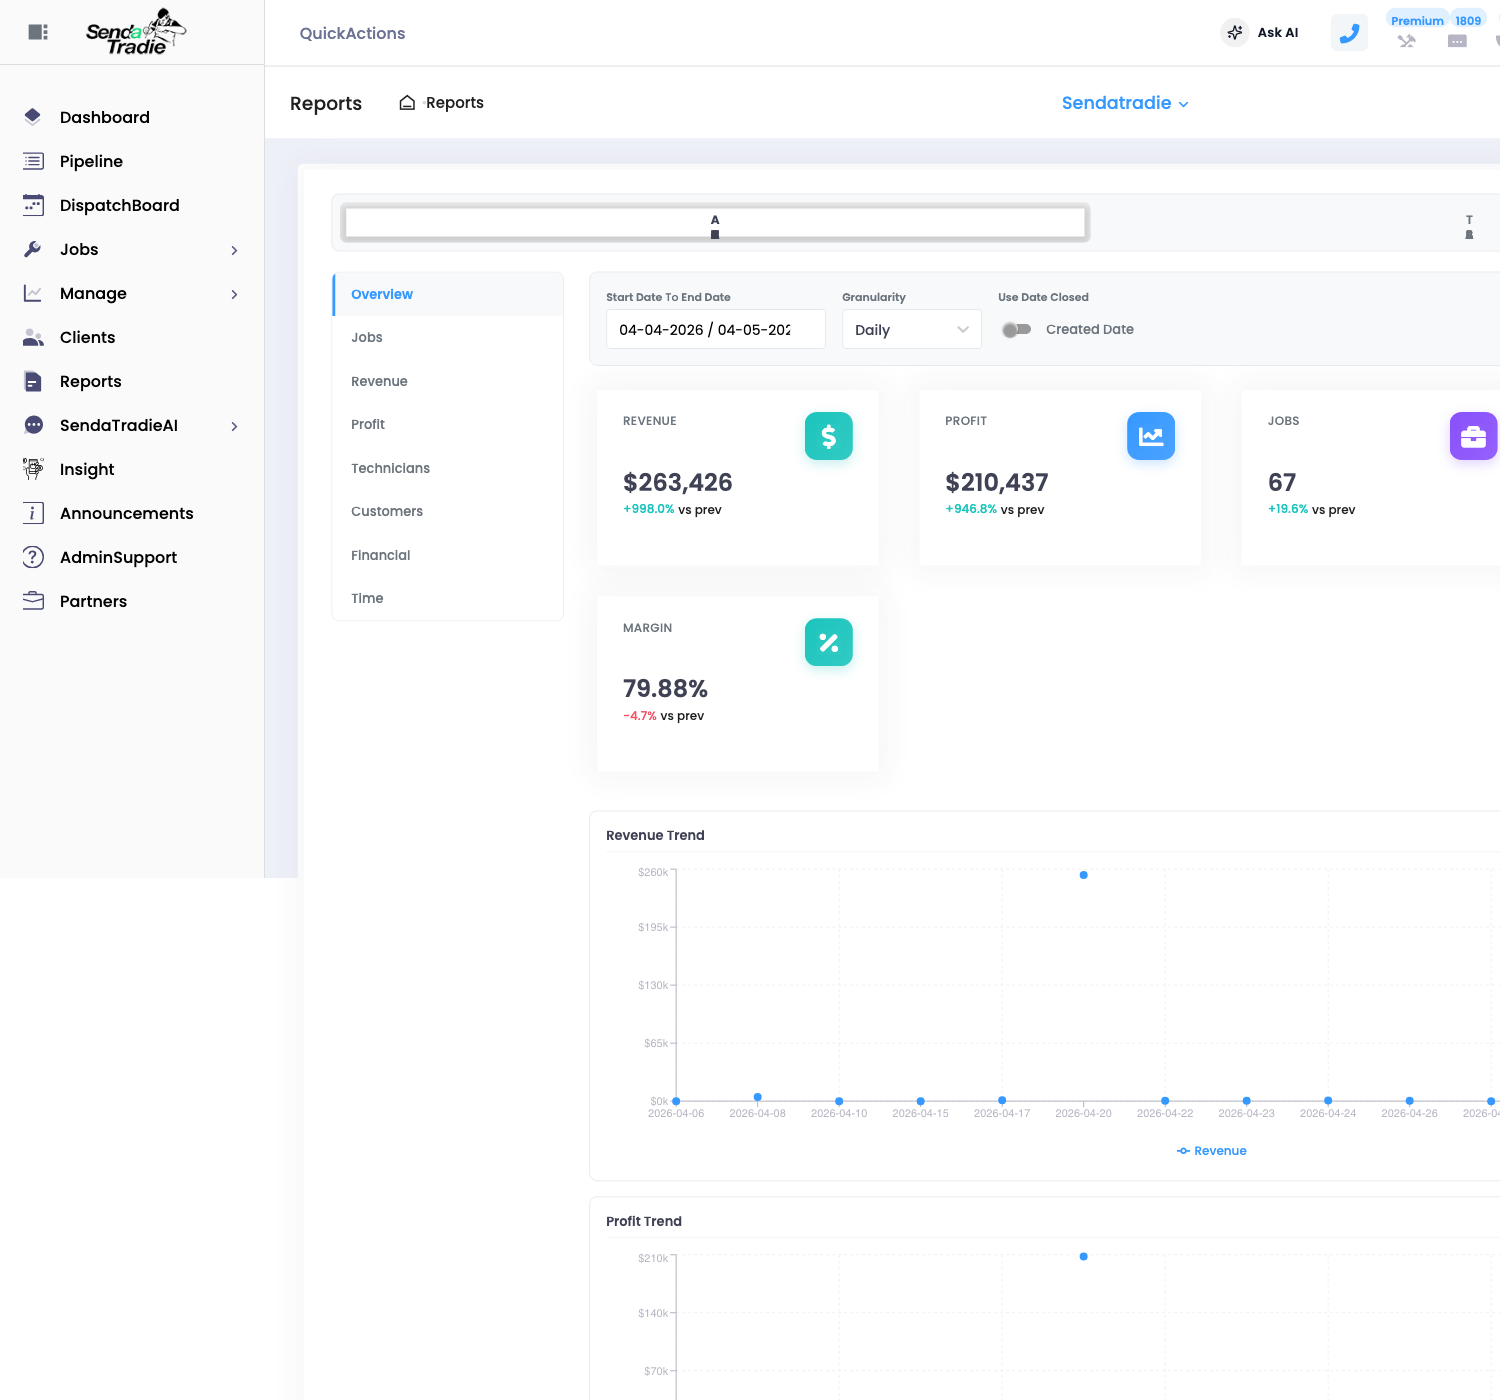The height and width of the screenshot is (1400, 1500).
Task: Click the Margin card percent icon
Action: [x=829, y=642]
